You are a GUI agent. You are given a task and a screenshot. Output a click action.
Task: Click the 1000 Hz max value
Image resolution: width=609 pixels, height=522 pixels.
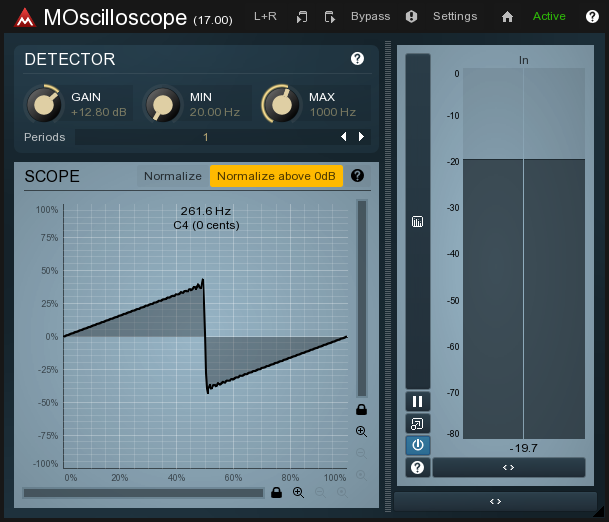[333, 112]
